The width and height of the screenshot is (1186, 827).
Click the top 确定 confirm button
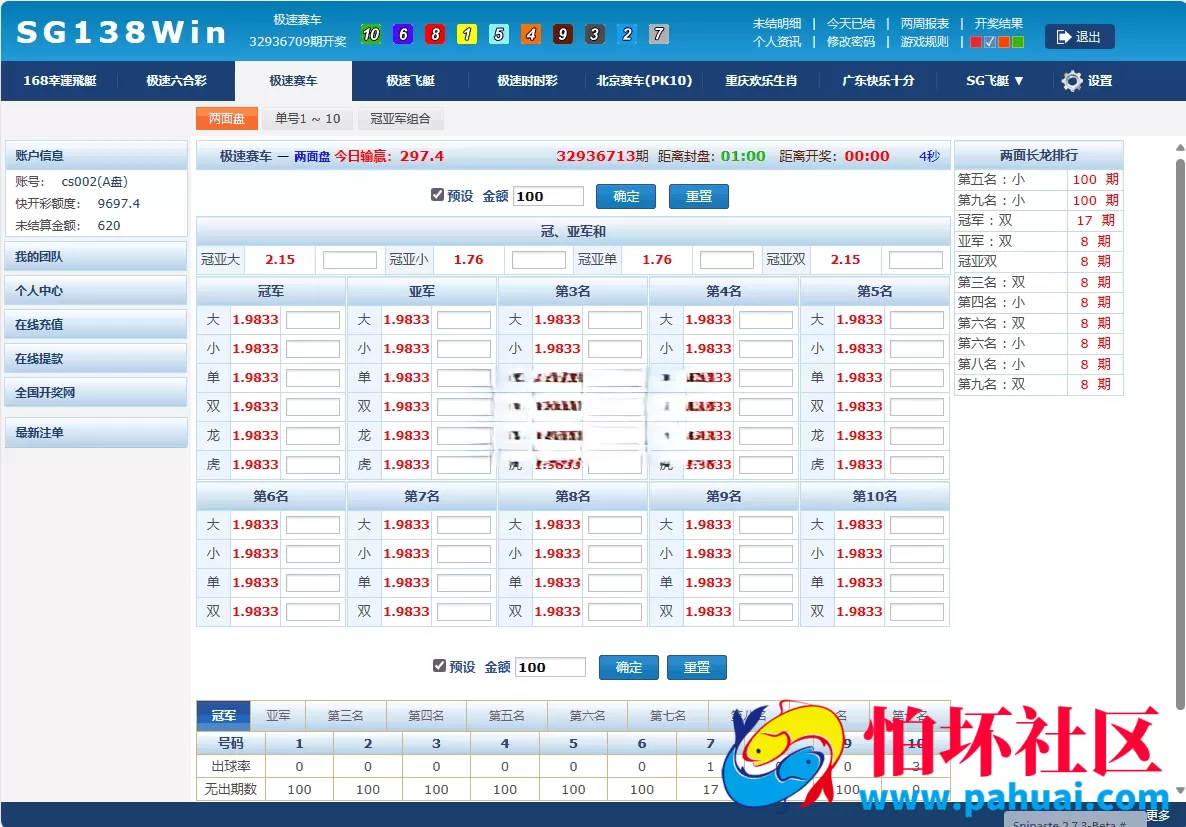point(626,197)
